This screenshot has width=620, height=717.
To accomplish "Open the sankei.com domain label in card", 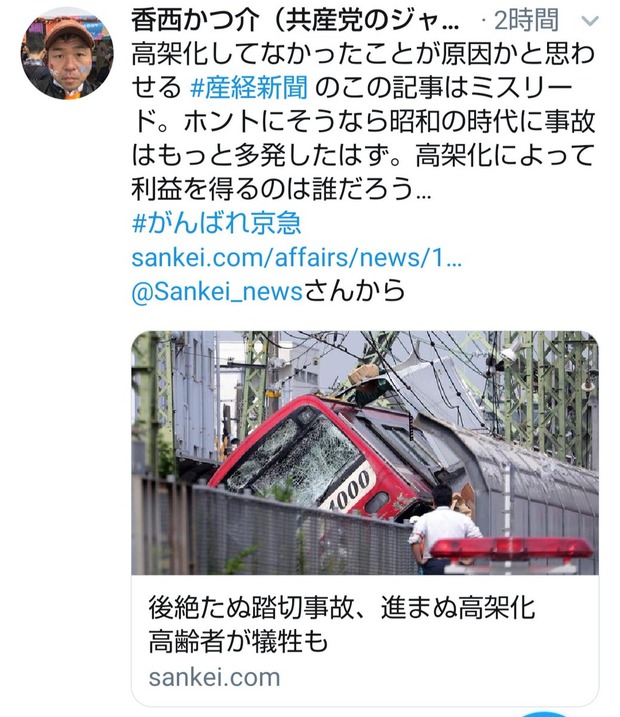I will click(x=214, y=677).
